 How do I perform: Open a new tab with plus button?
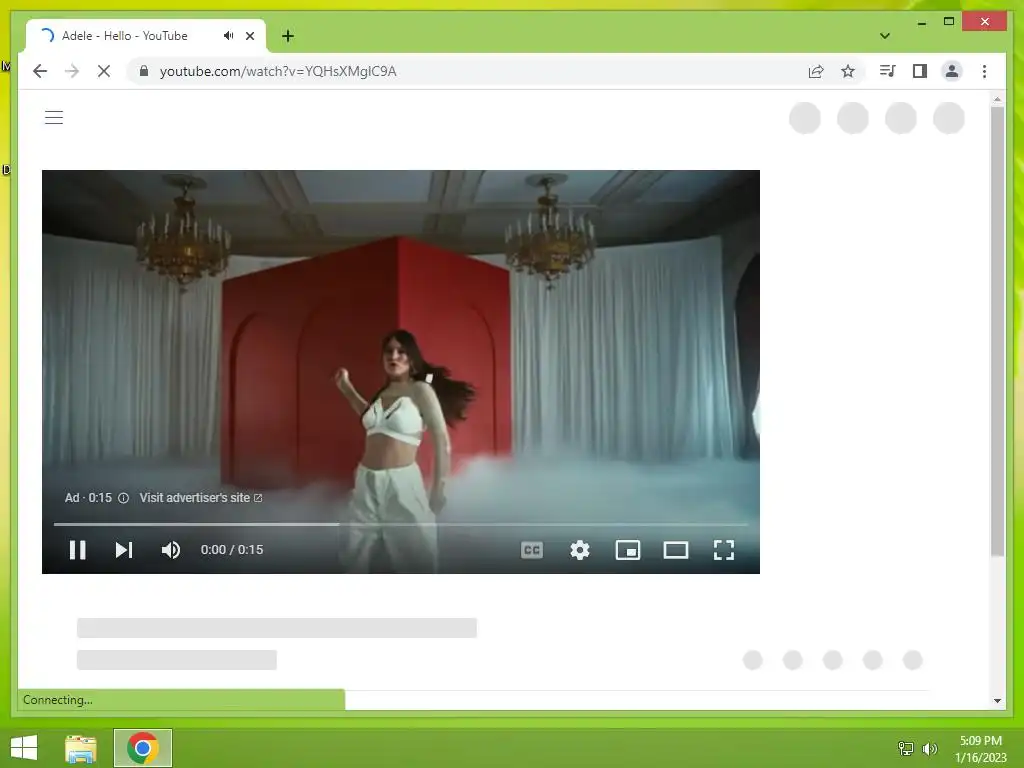pyautogui.click(x=288, y=36)
